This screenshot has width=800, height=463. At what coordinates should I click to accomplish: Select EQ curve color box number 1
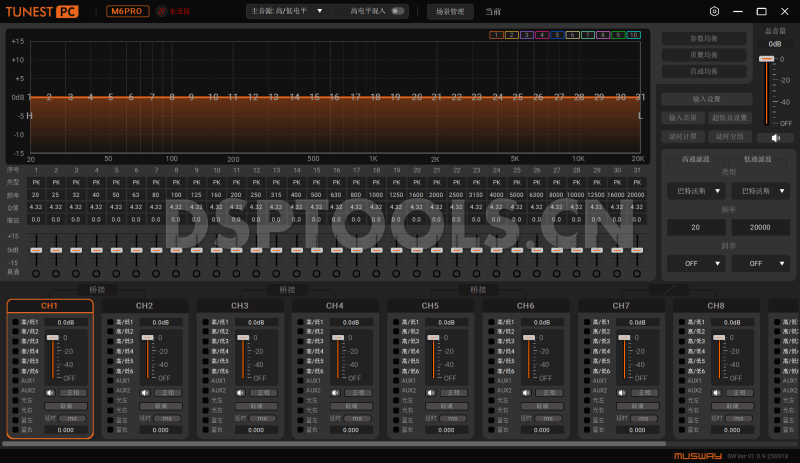tap(496, 35)
